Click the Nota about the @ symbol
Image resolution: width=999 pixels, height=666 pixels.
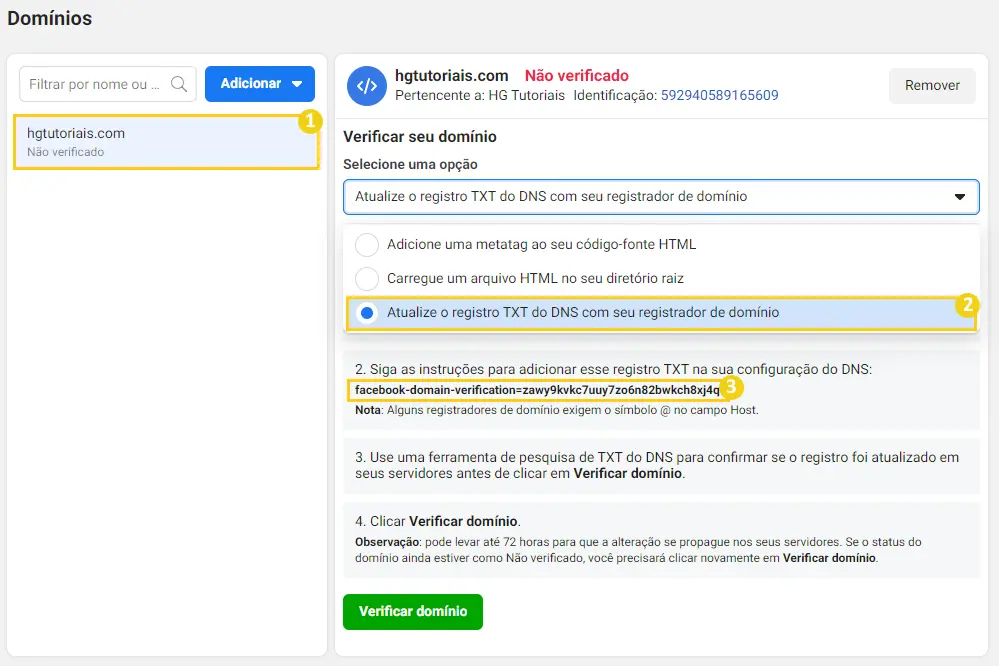[x=557, y=410]
